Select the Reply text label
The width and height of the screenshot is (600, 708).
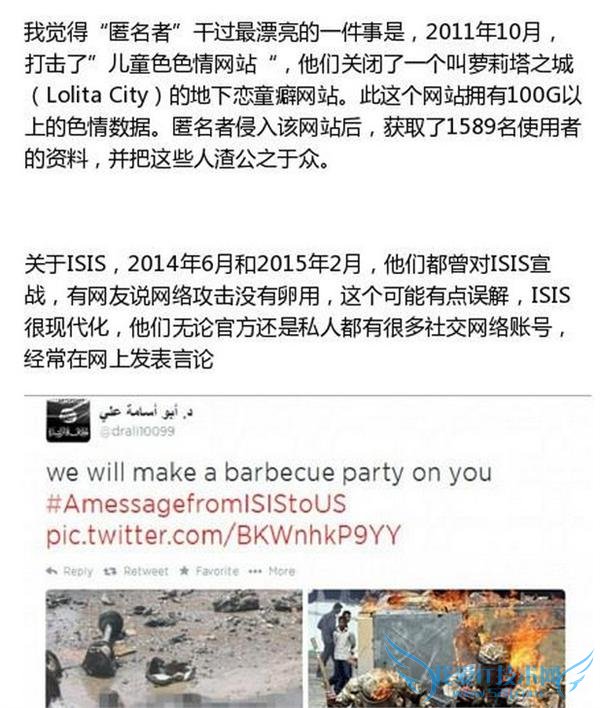[x=78, y=571]
